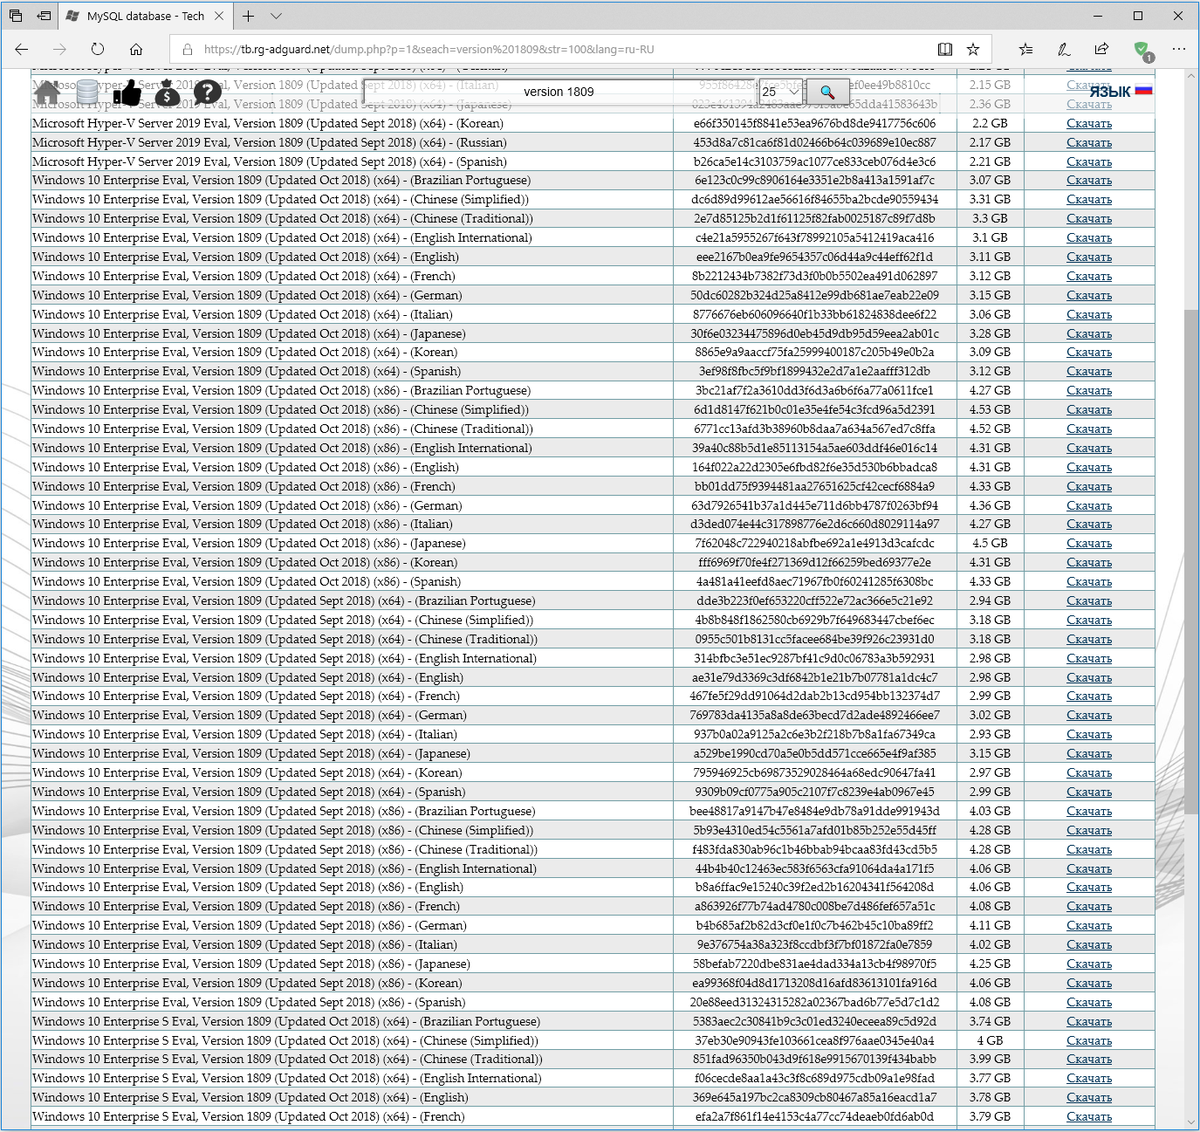The image size is (1200, 1132).
Task: Download Windows 10 Enterprise S Oct 2018 English
Action: point(1089,1098)
